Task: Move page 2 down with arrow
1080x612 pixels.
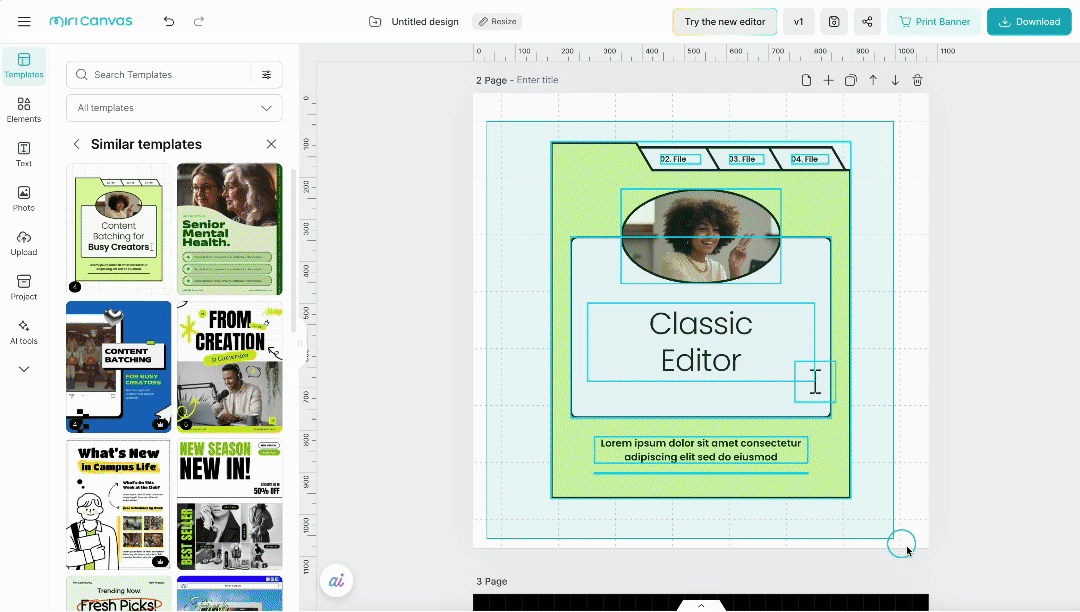Action: point(895,81)
